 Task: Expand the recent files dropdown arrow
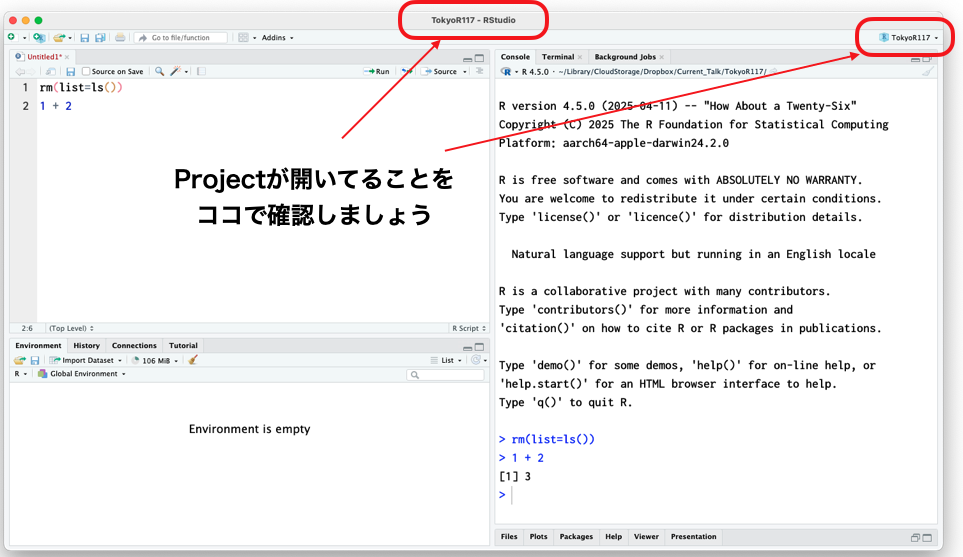pos(70,38)
